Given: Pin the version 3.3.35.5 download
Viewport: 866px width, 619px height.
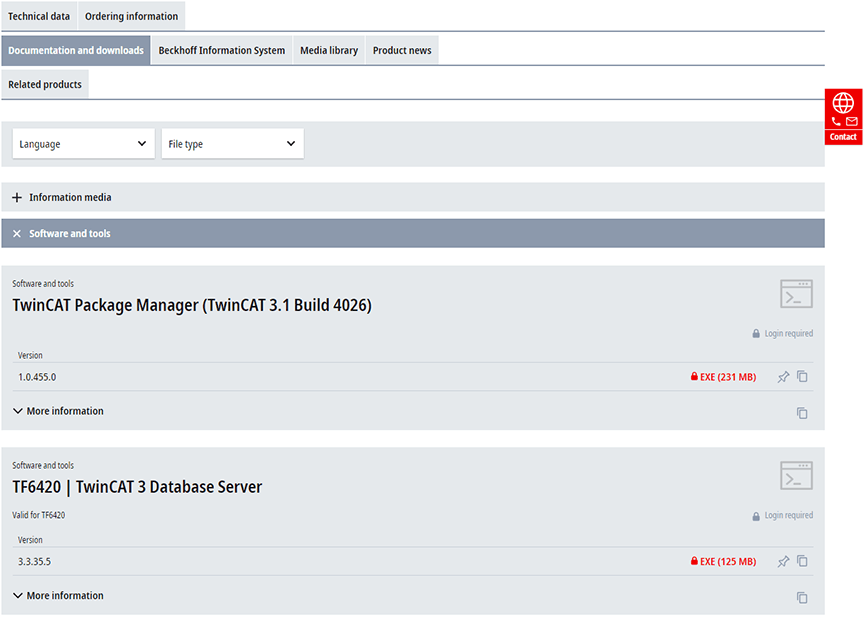Looking at the screenshot, I should tap(783, 562).
